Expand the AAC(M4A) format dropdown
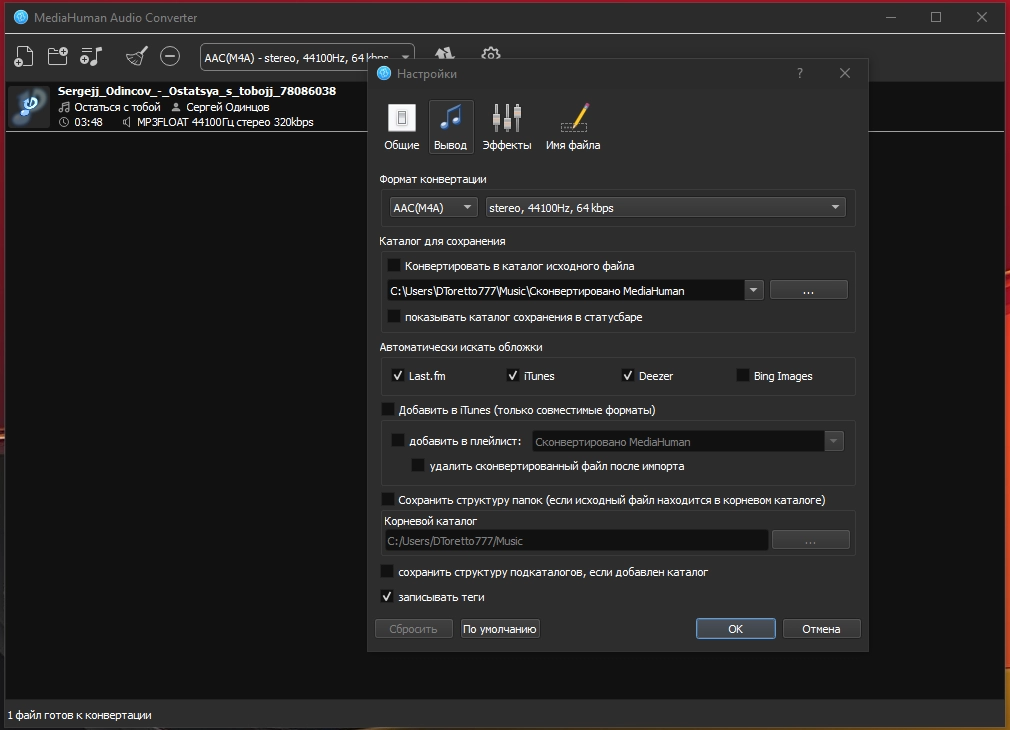 coord(433,207)
